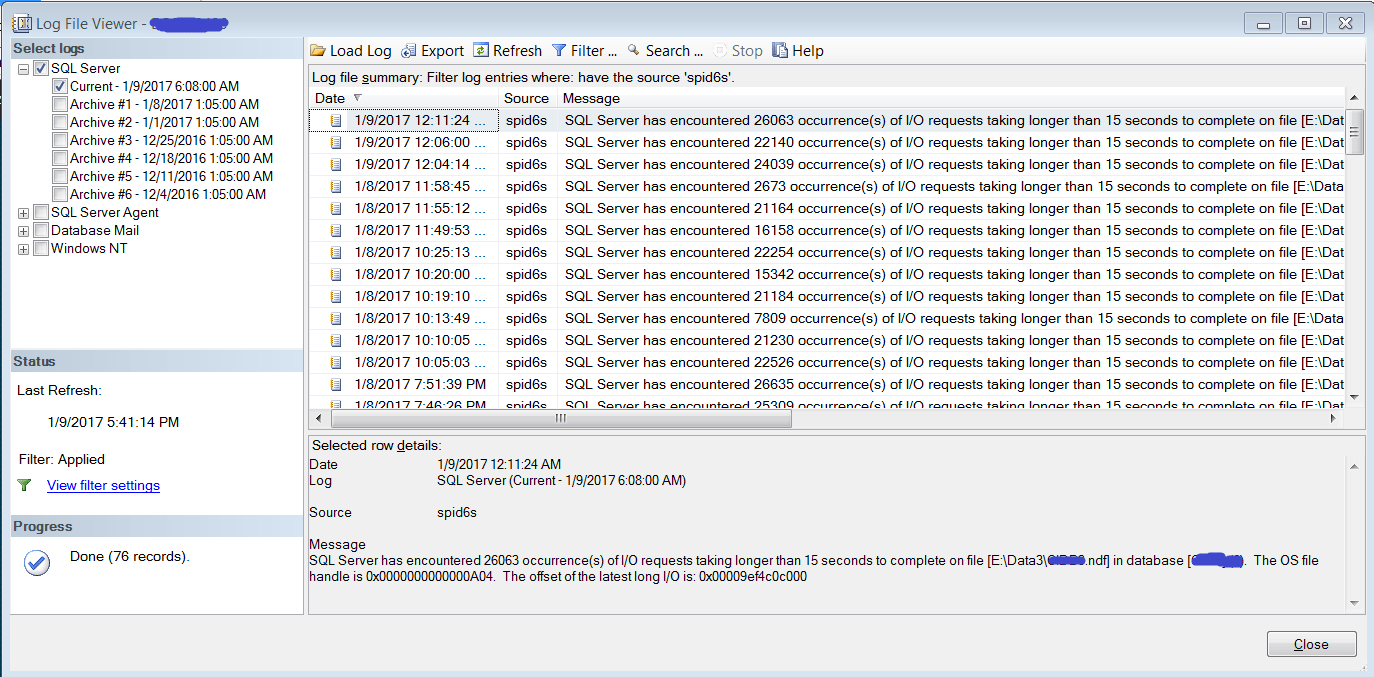Click the log entry icon for 1/8/2017 10:25:13
The image size is (1374, 677).
[336, 252]
